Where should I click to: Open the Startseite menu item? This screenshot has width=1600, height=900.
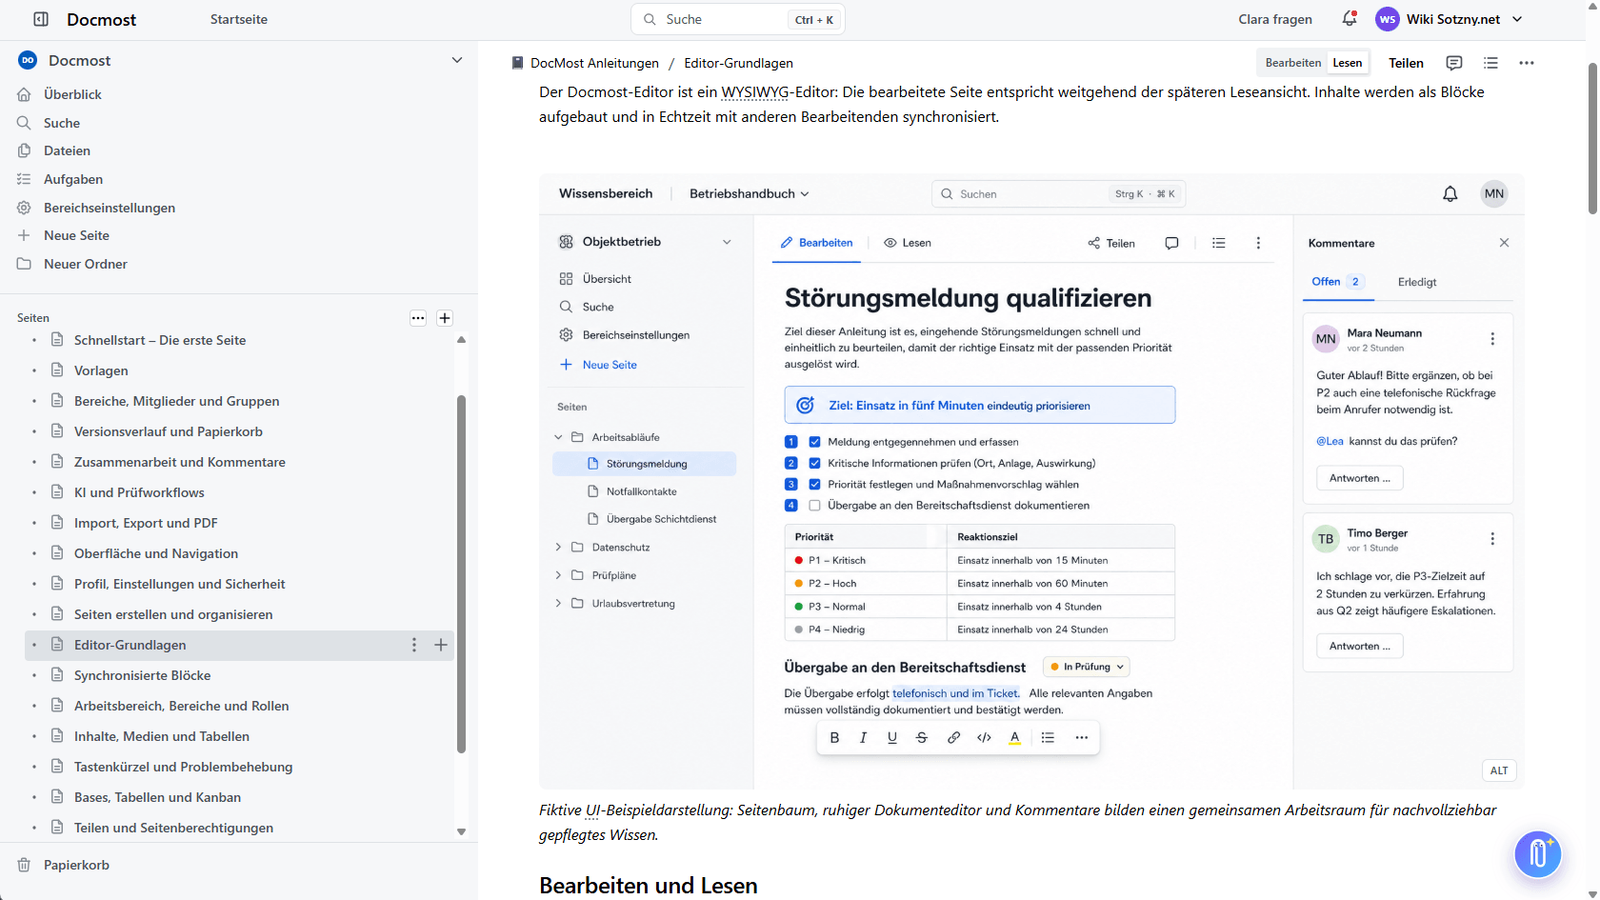point(239,19)
